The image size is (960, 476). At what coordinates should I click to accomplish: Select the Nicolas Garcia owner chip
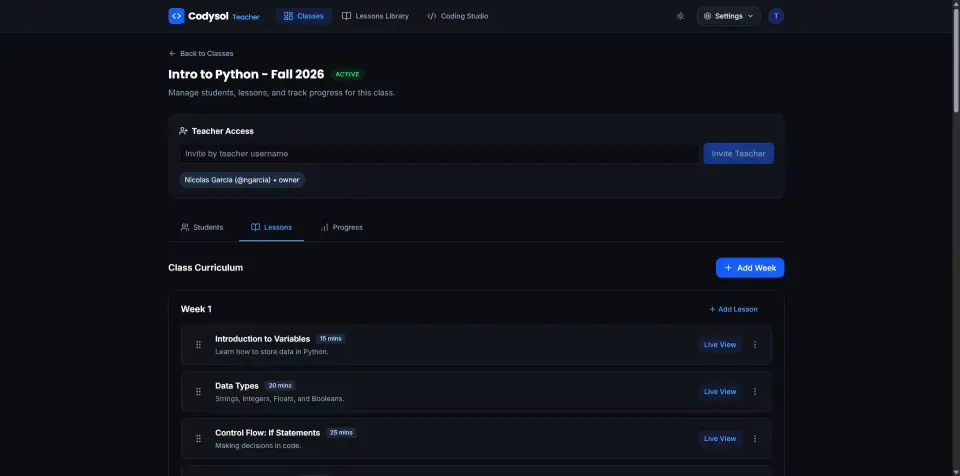click(x=242, y=180)
